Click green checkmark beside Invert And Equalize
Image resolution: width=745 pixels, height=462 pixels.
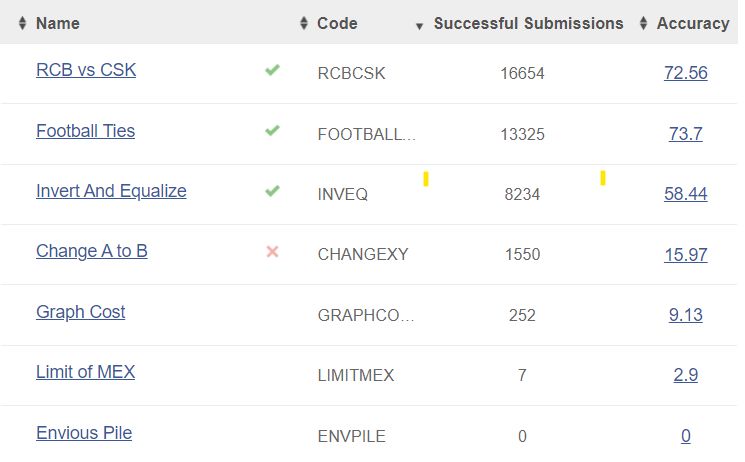(272, 191)
